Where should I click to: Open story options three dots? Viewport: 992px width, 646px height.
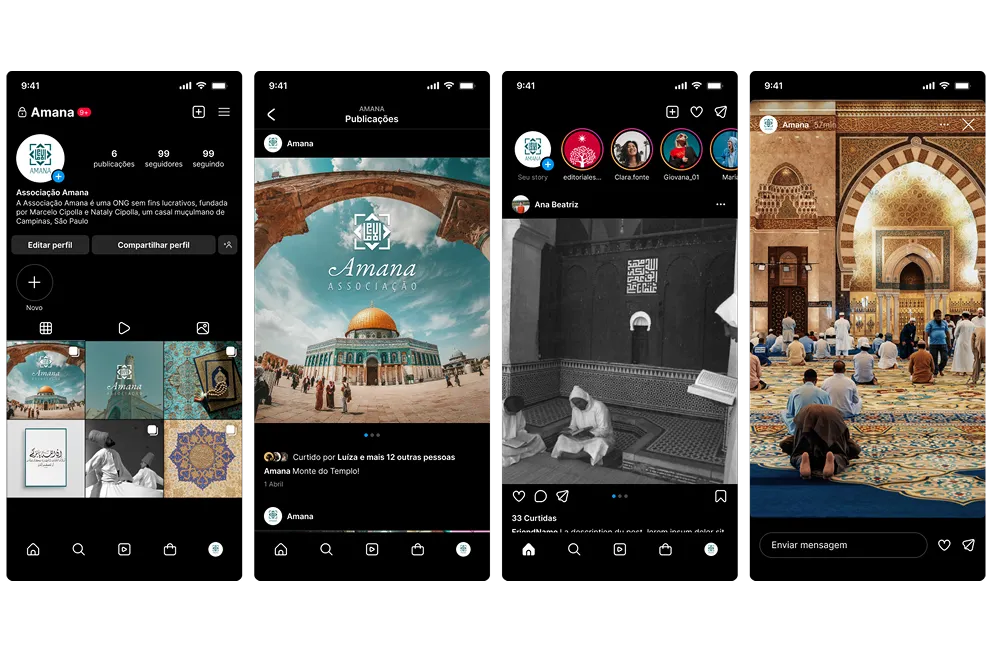[944, 125]
